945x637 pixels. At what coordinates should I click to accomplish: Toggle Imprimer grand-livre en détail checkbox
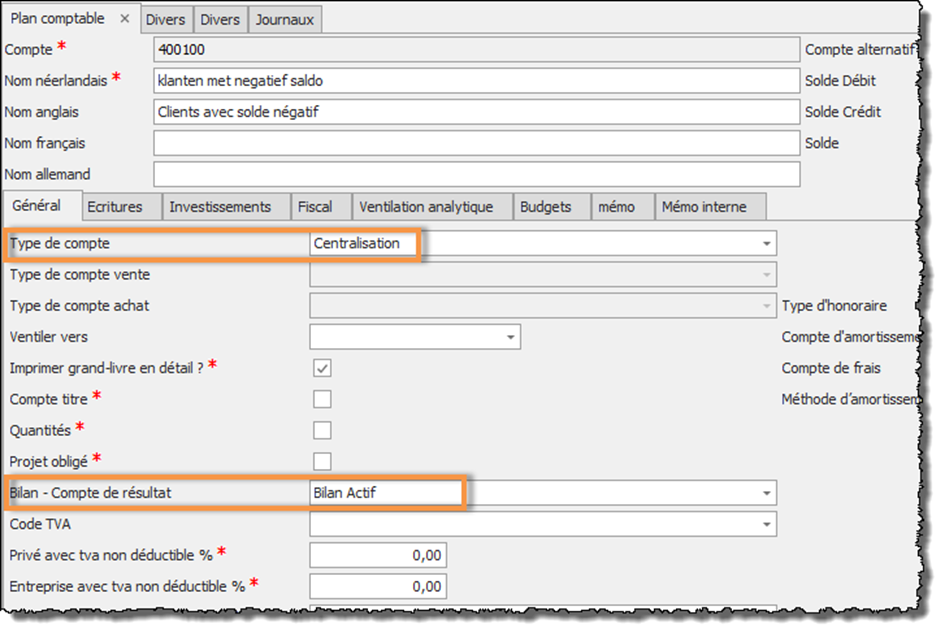(322, 368)
